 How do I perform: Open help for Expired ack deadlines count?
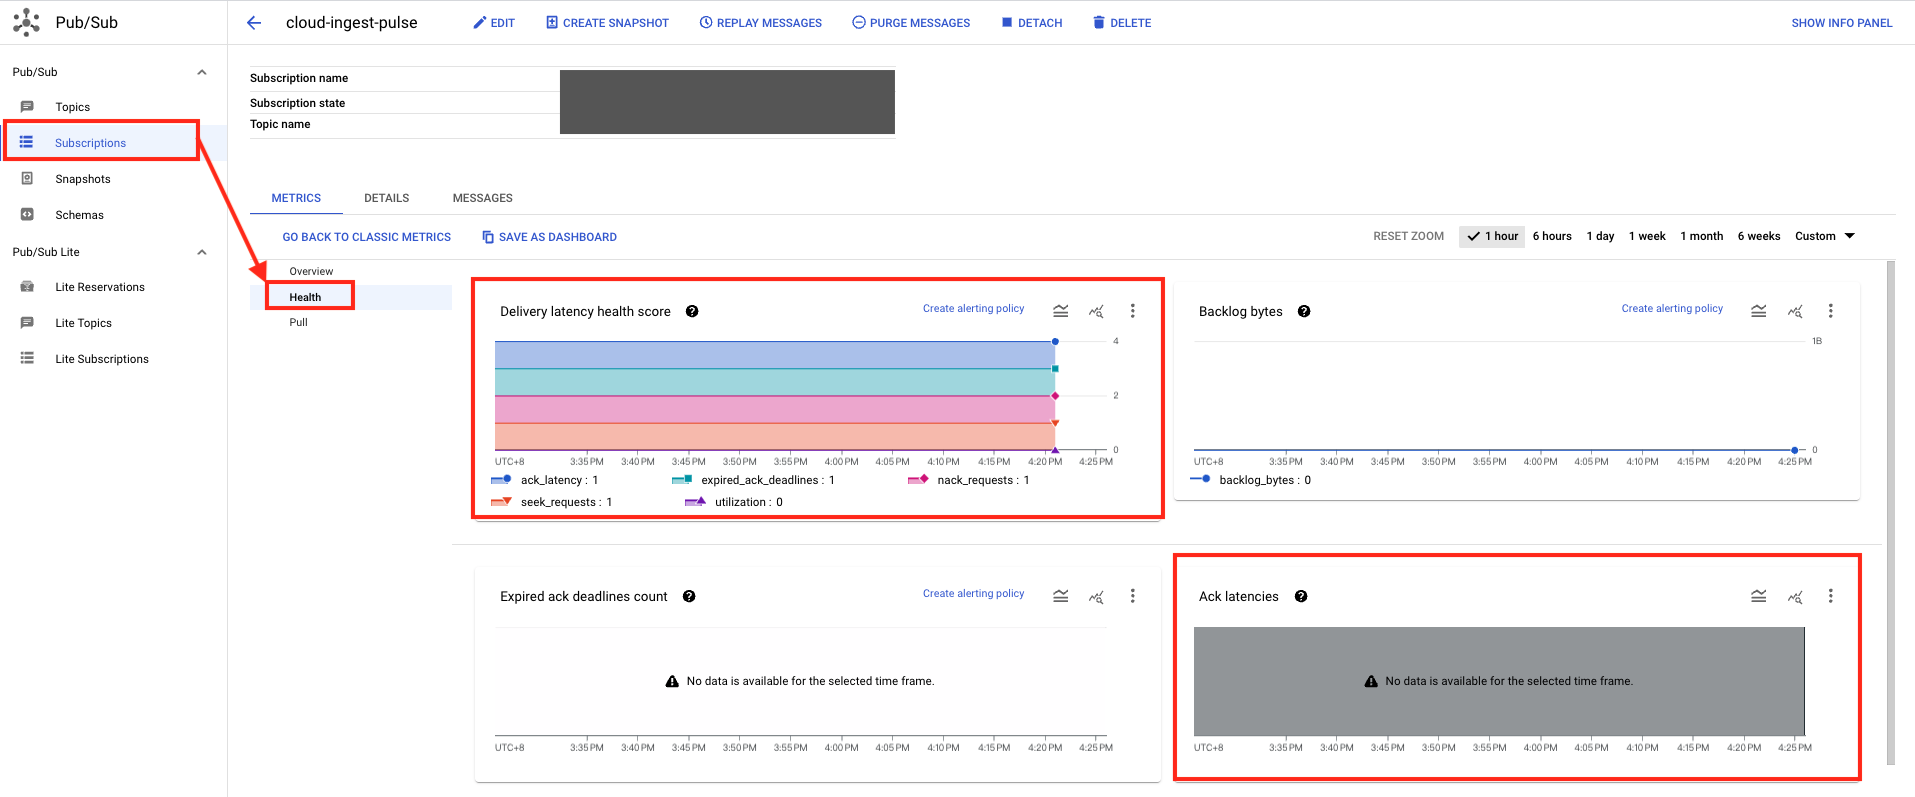pos(689,596)
